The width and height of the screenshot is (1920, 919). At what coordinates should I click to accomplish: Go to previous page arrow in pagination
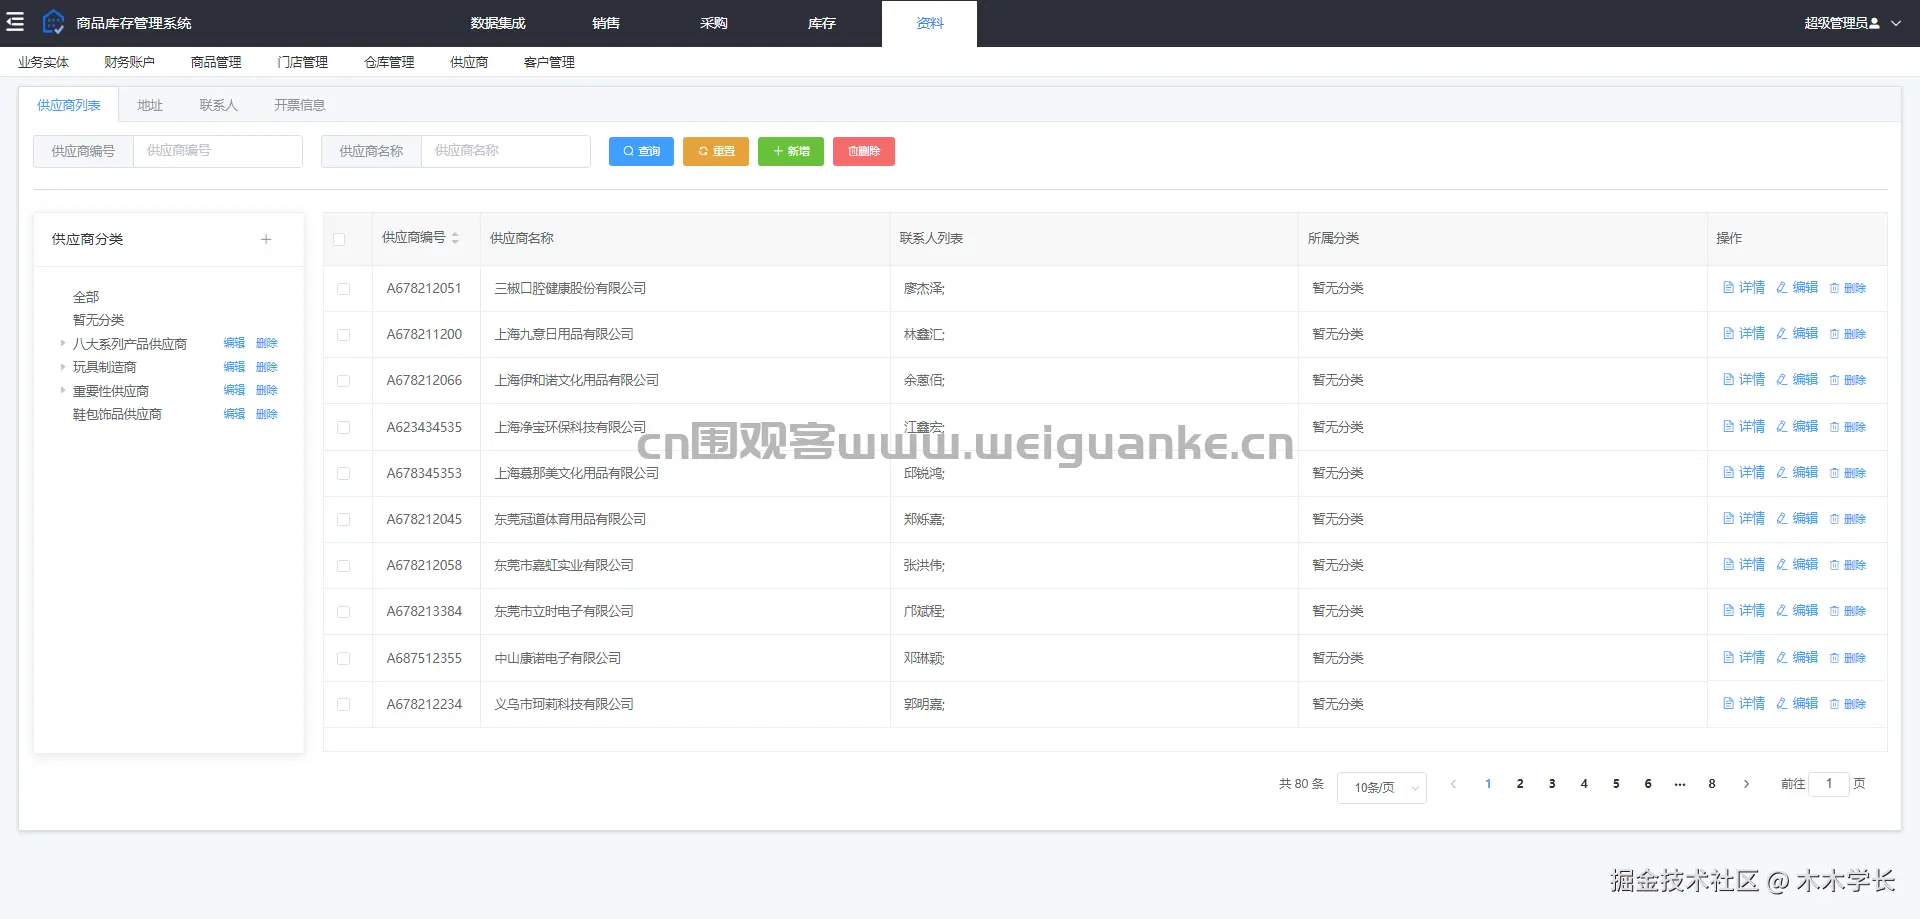tap(1454, 784)
